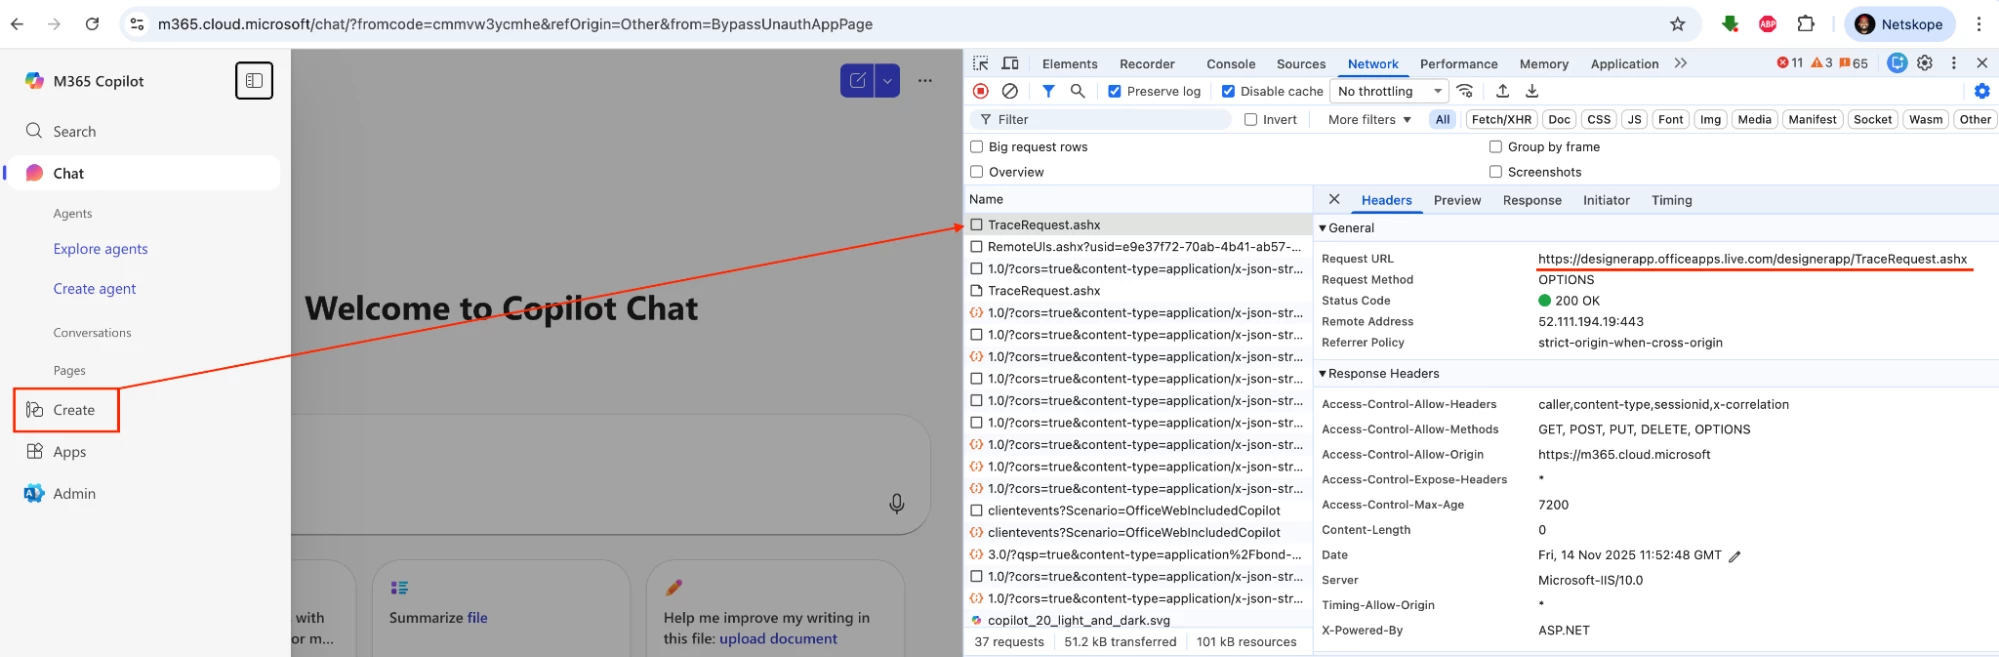The width and height of the screenshot is (1999, 657).
Task: Click the DevTools inspect element icon
Action: tap(981, 63)
